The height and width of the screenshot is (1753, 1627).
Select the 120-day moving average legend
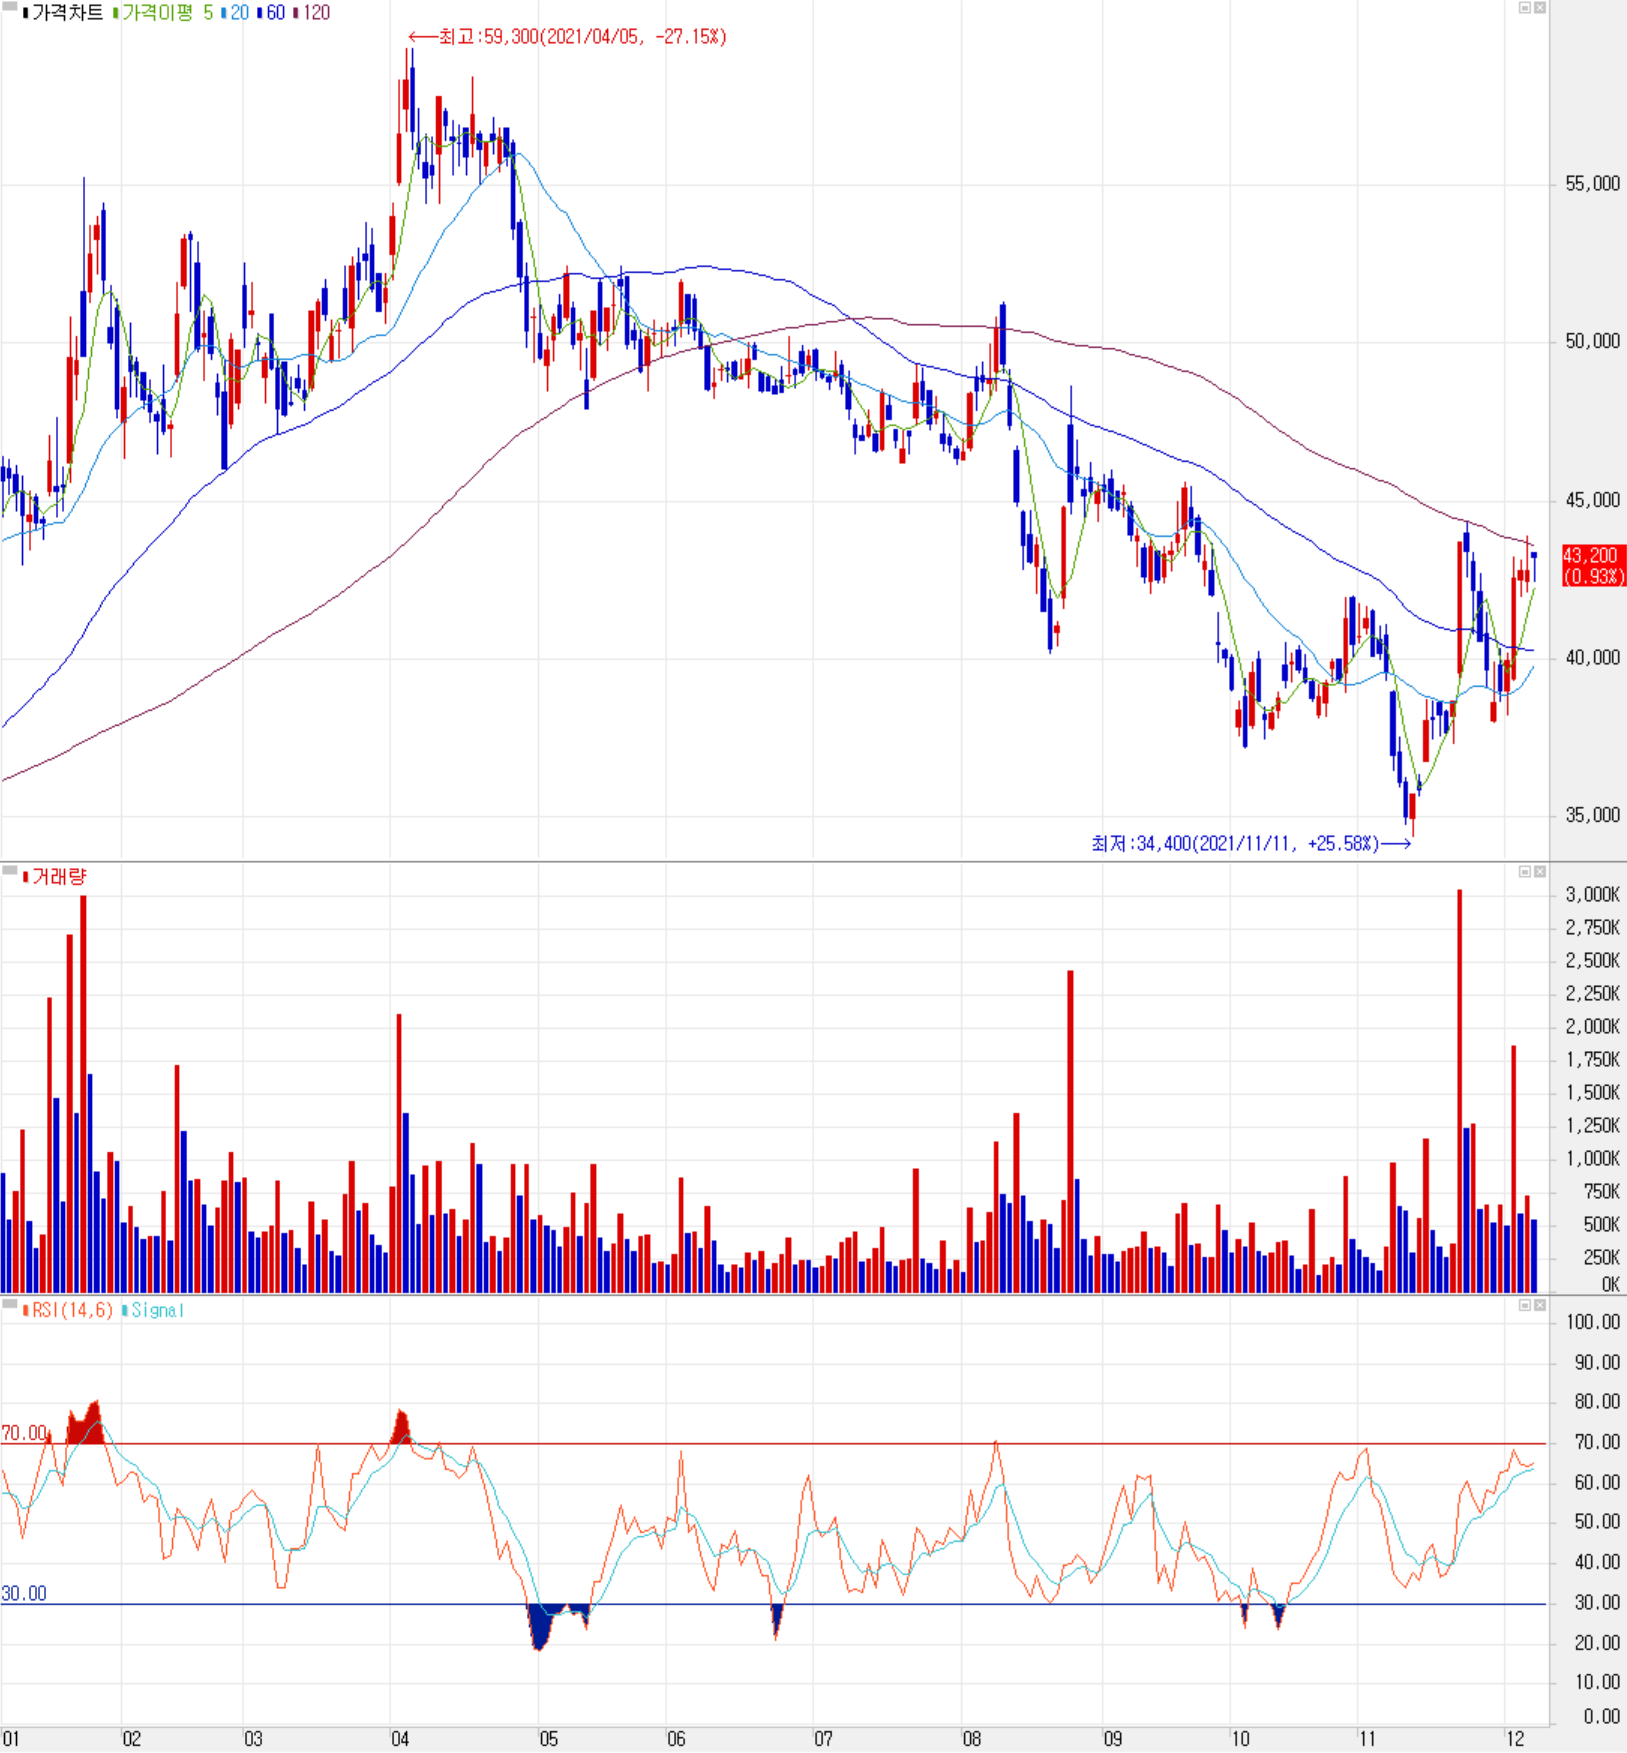pyautogui.click(x=316, y=13)
